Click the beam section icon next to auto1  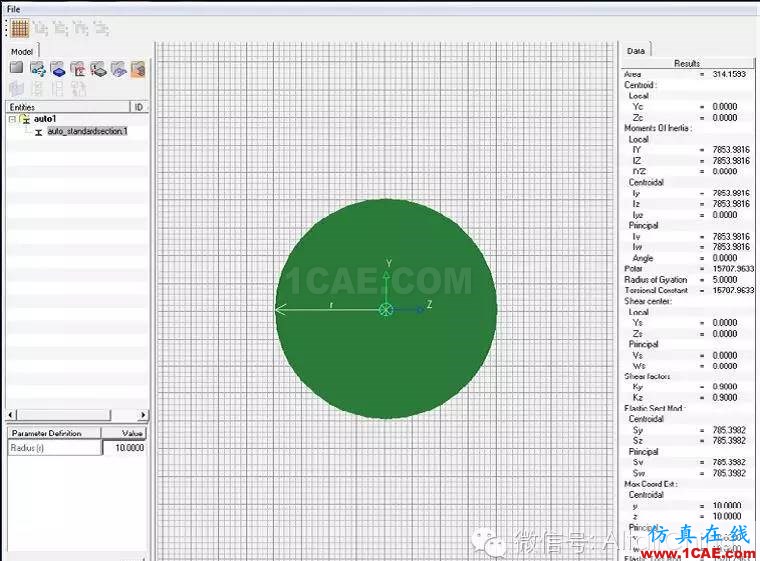[25, 119]
